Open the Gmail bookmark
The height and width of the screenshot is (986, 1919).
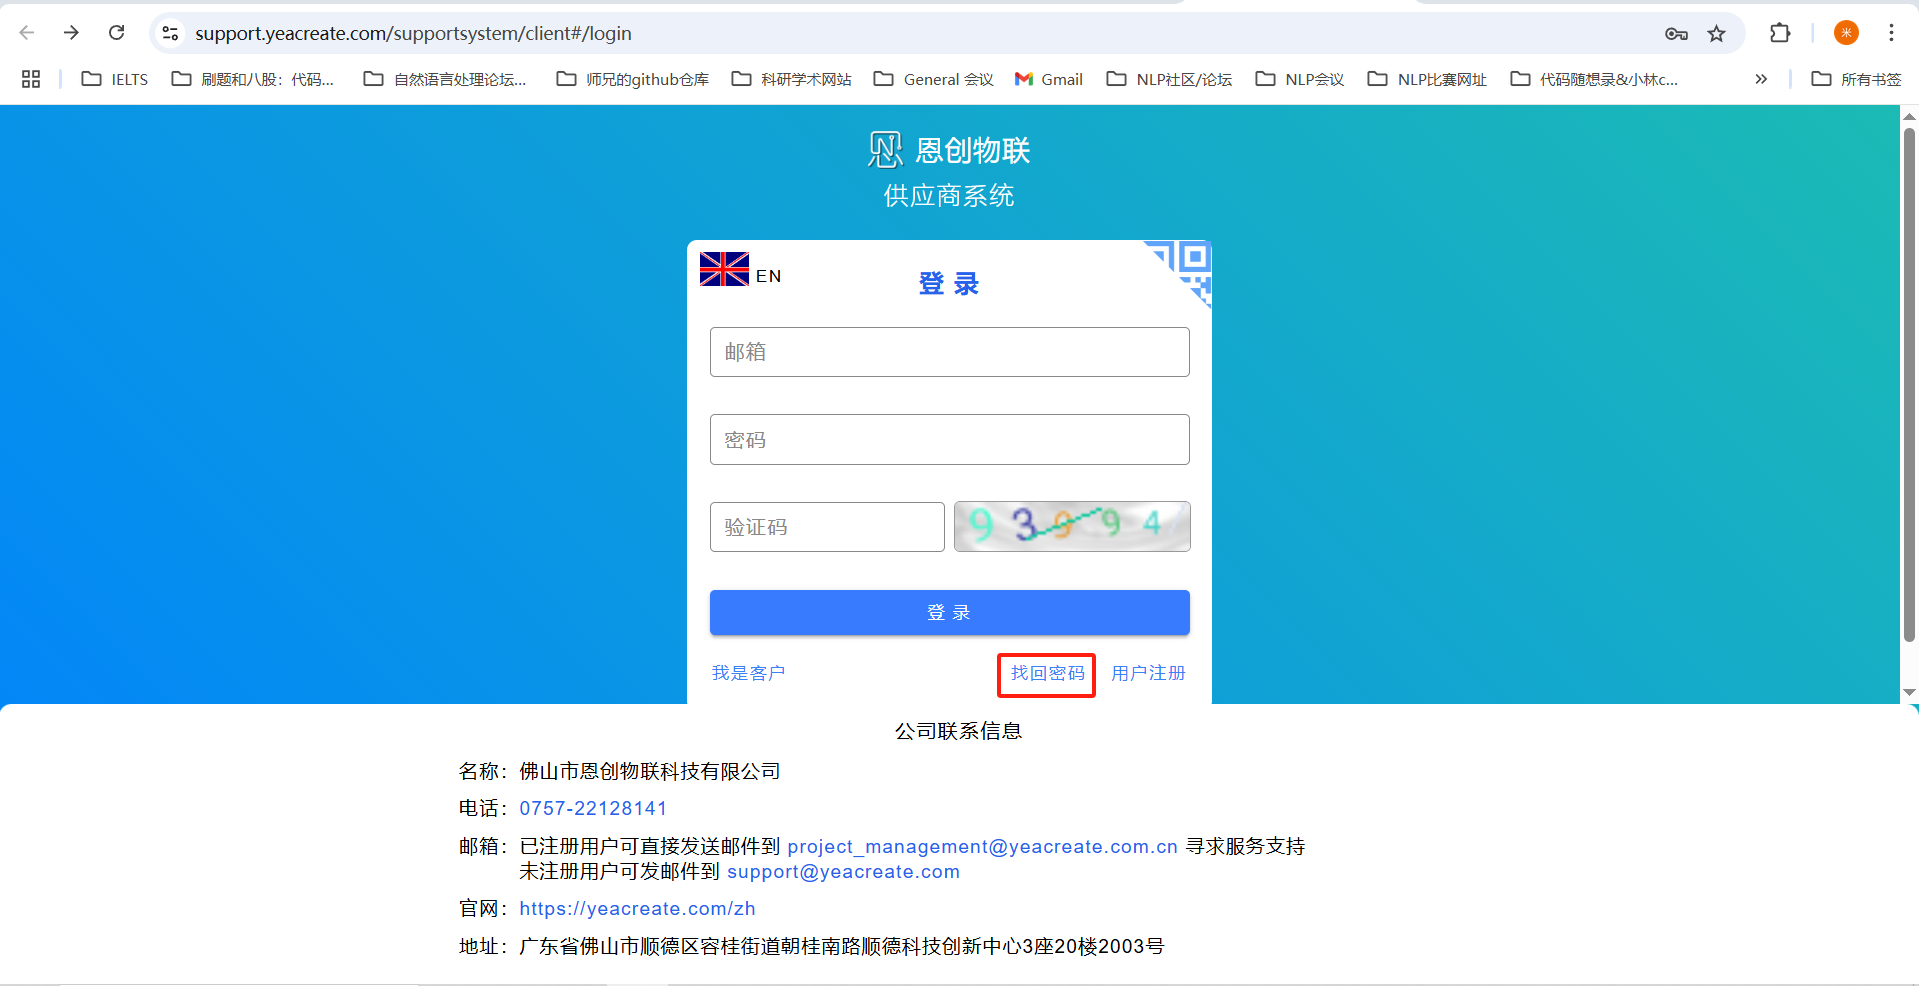(x=1049, y=79)
